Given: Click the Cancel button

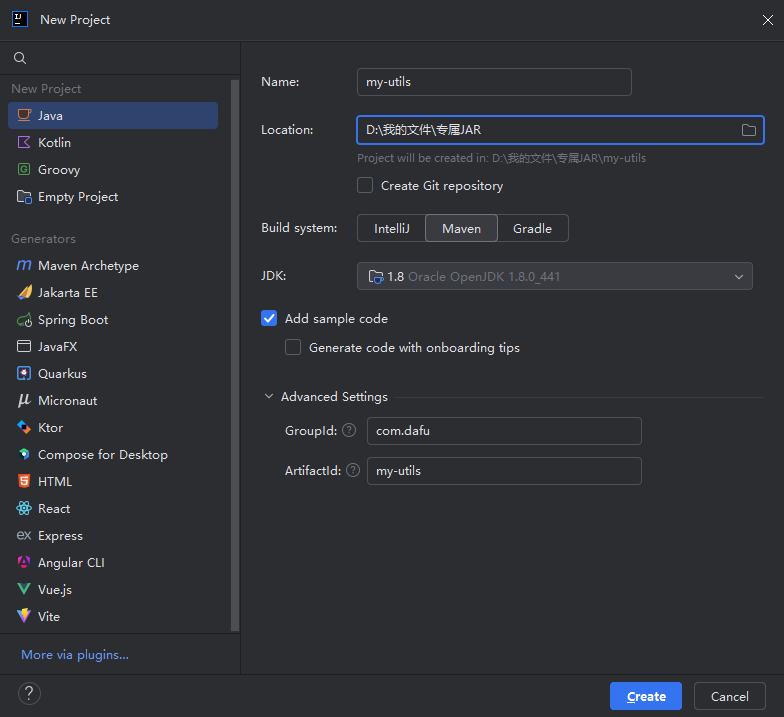Looking at the screenshot, I should [730, 696].
